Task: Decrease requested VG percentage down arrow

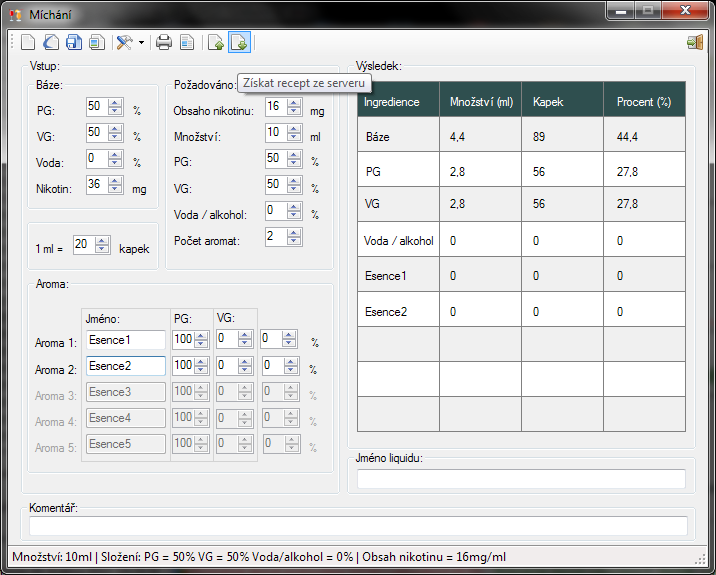Action: (x=294, y=189)
